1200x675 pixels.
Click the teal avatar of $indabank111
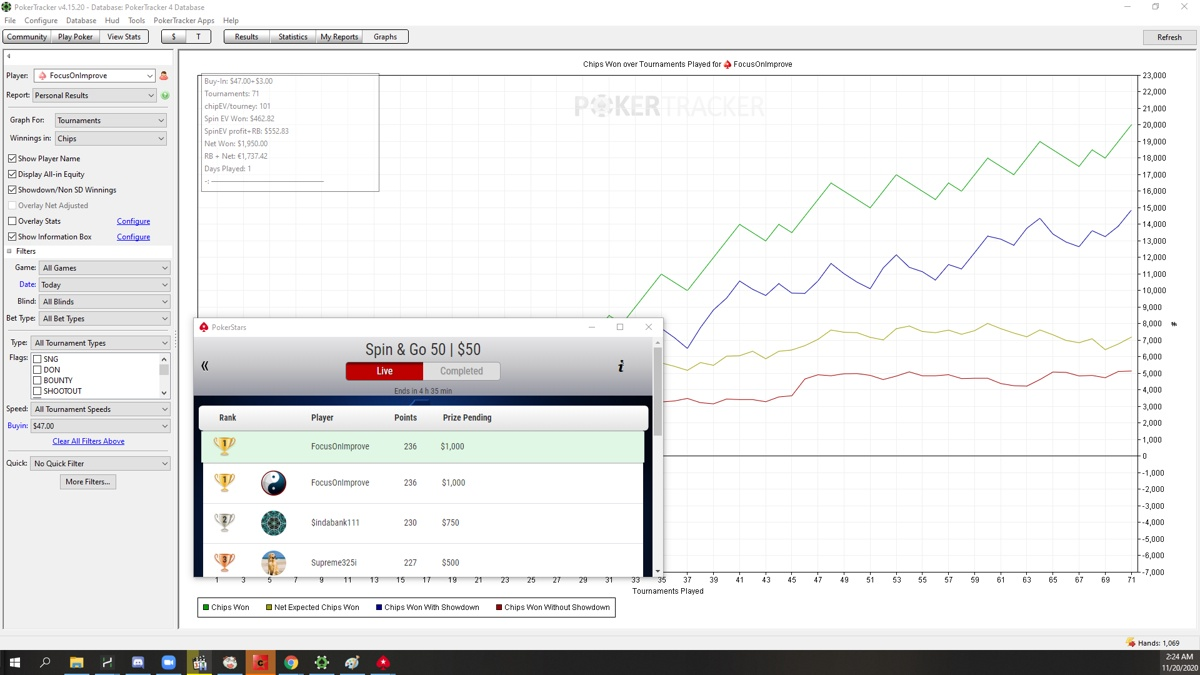pyautogui.click(x=273, y=523)
